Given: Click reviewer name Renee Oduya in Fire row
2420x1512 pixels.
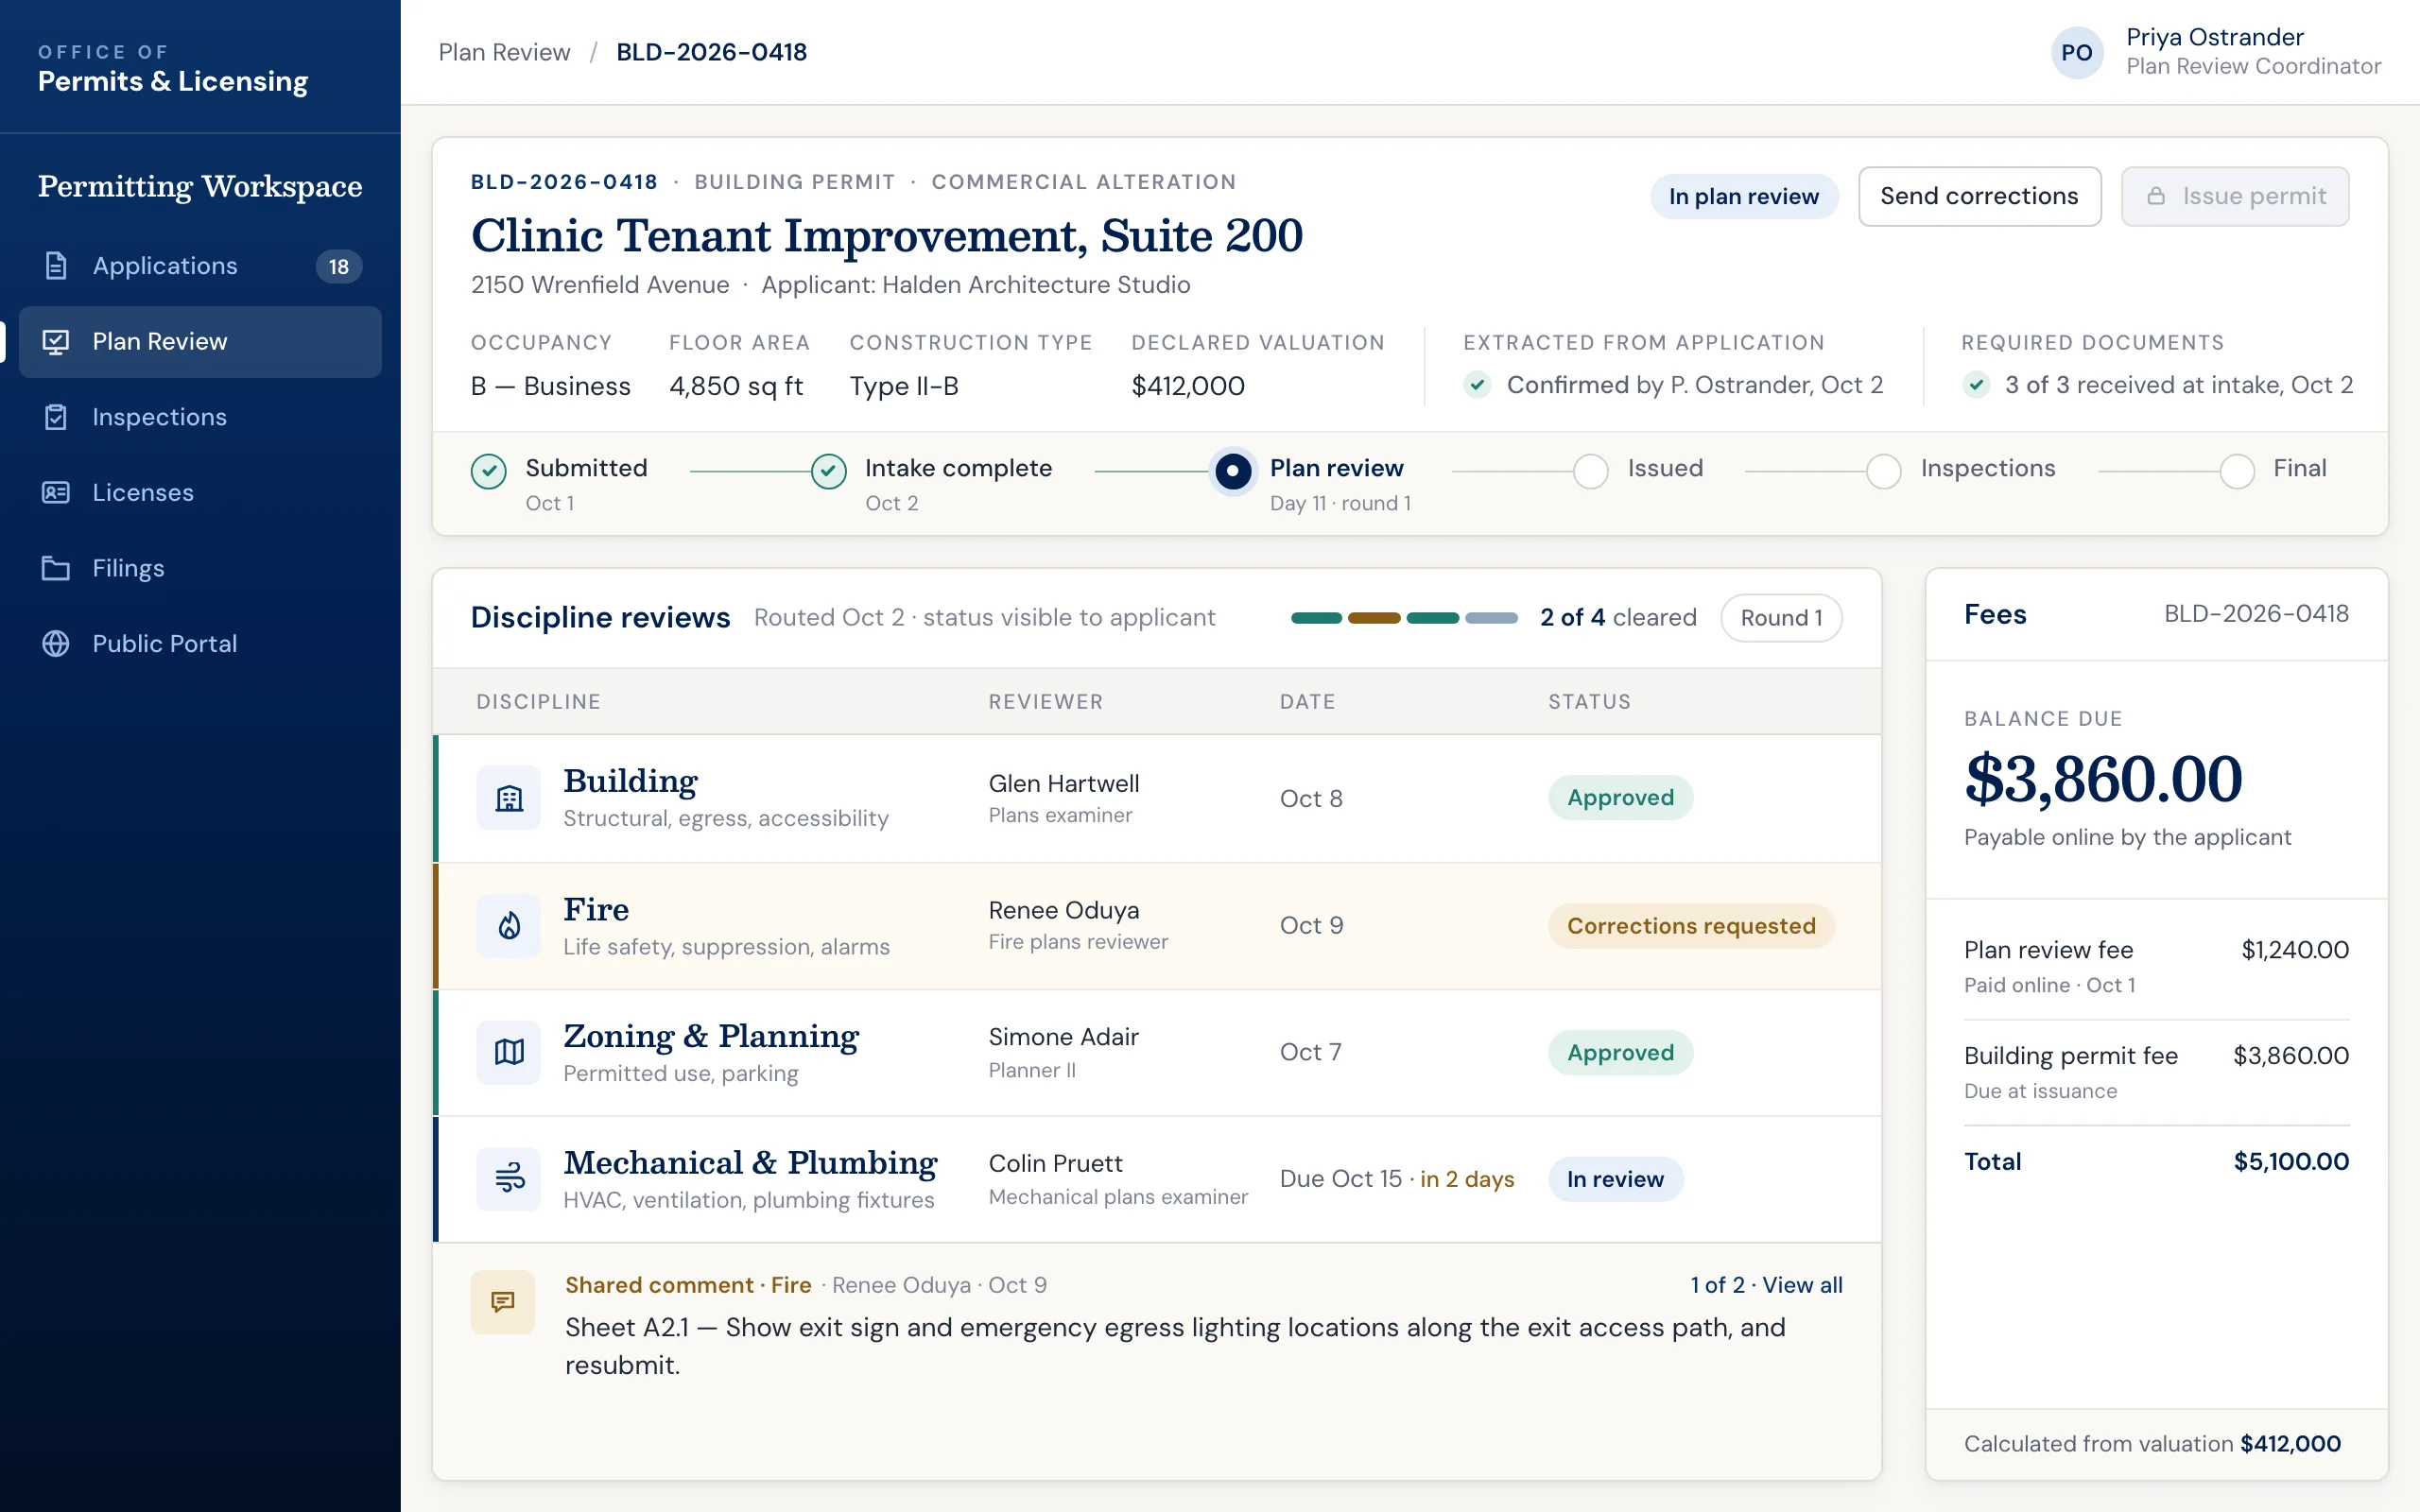Looking at the screenshot, I should (x=1064, y=910).
